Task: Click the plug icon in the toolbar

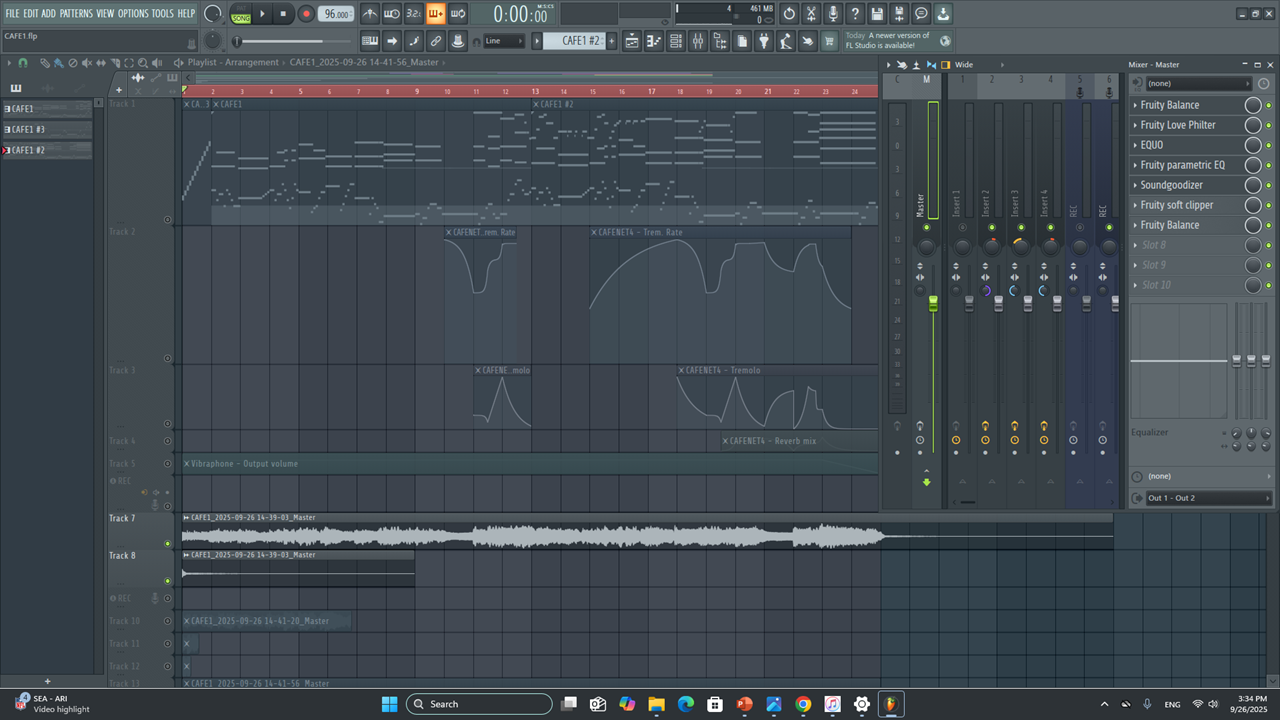Action: click(x=764, y=41)
